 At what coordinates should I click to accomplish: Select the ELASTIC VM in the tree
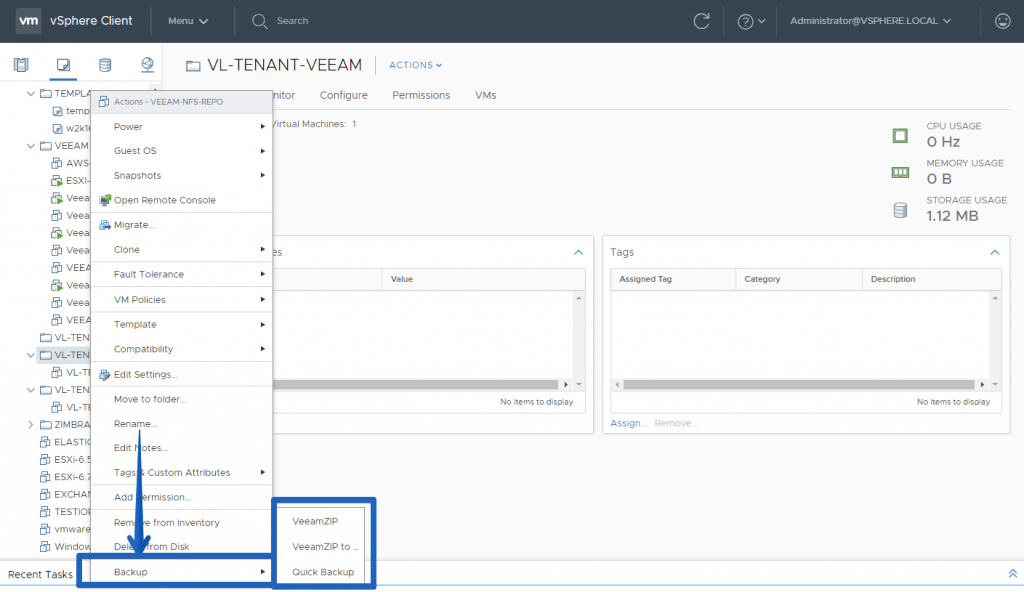coord(65,442)
